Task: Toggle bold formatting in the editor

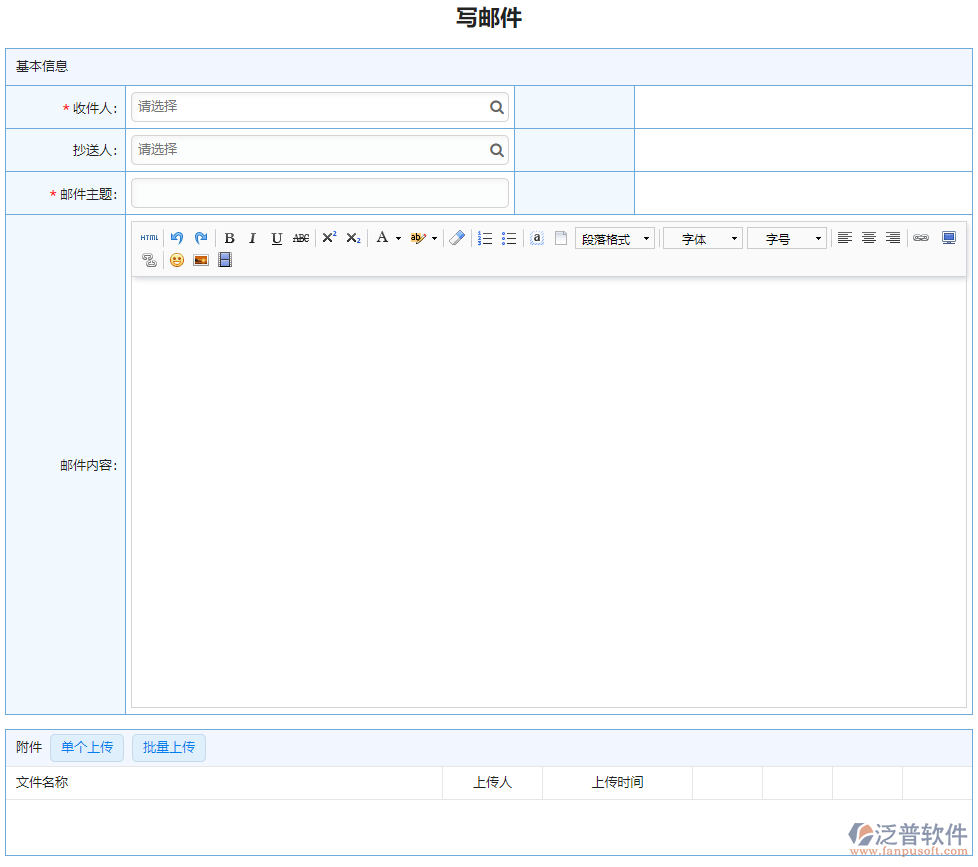Action: pyautogui.click(x=229, y=237)
